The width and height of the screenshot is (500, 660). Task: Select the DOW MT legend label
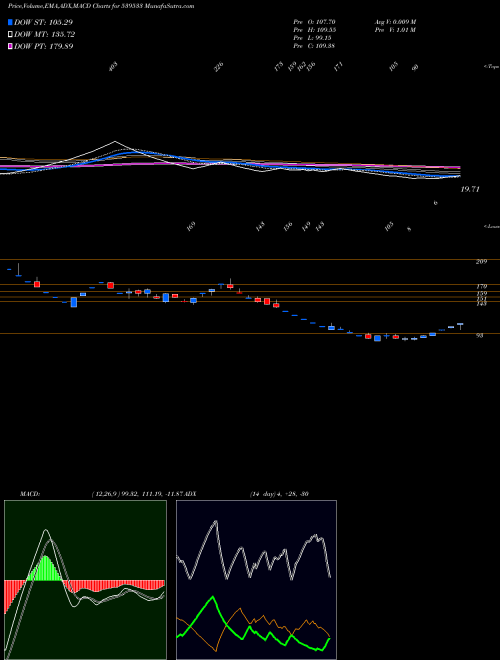[45, 35]
